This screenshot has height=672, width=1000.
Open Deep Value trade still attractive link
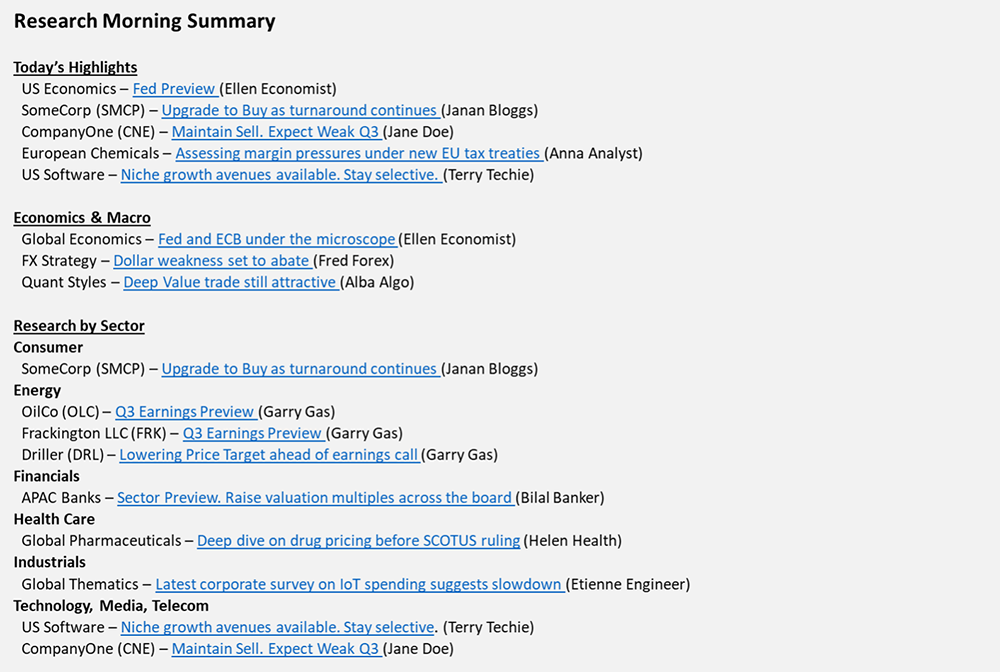231,282
